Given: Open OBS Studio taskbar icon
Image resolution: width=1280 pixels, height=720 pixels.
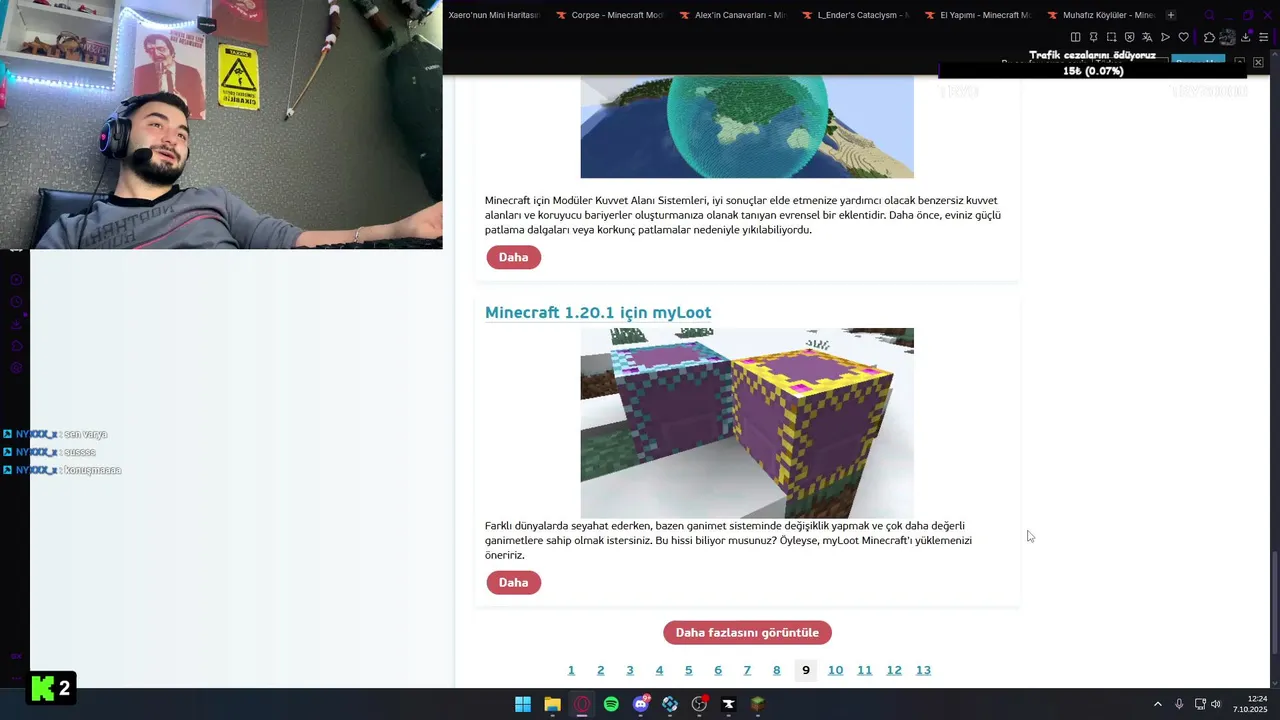Looking at the screenshot, I should click(699, 704).
